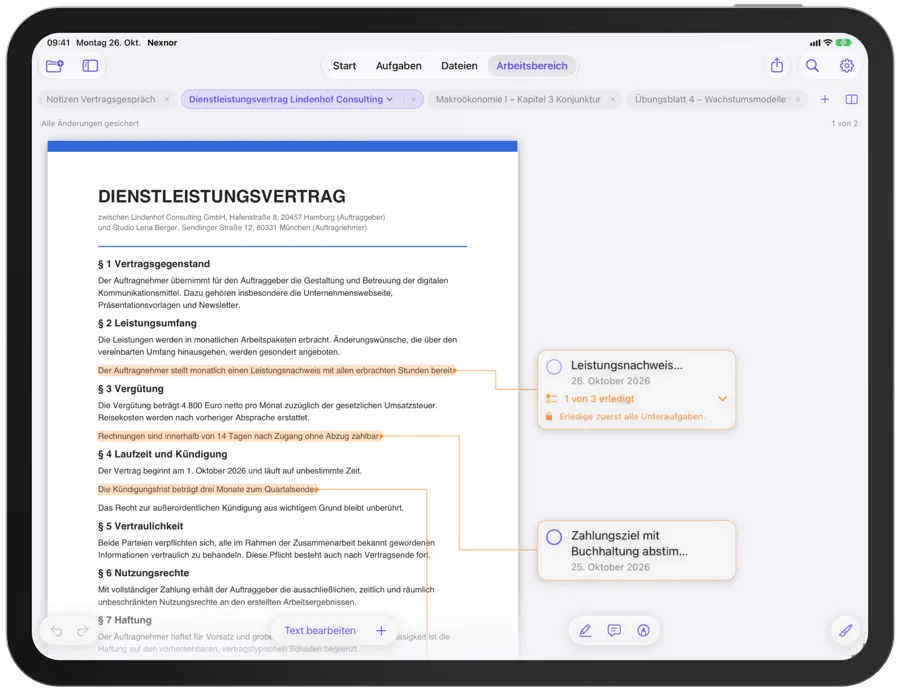
Task: Tap the new folder icon
Action: (55, 66)
